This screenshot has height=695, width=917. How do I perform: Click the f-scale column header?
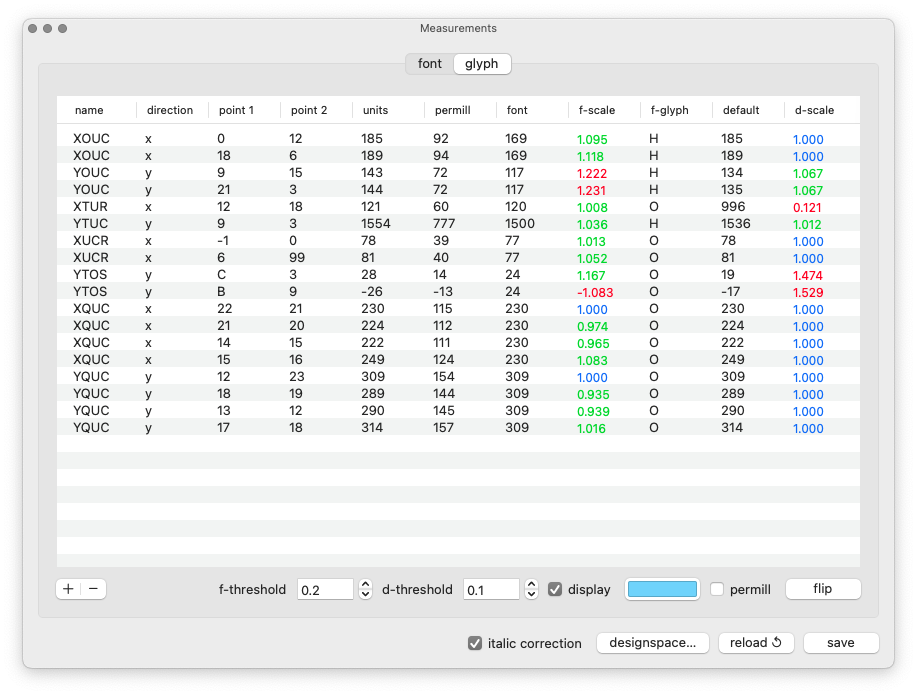coord(597,110)
